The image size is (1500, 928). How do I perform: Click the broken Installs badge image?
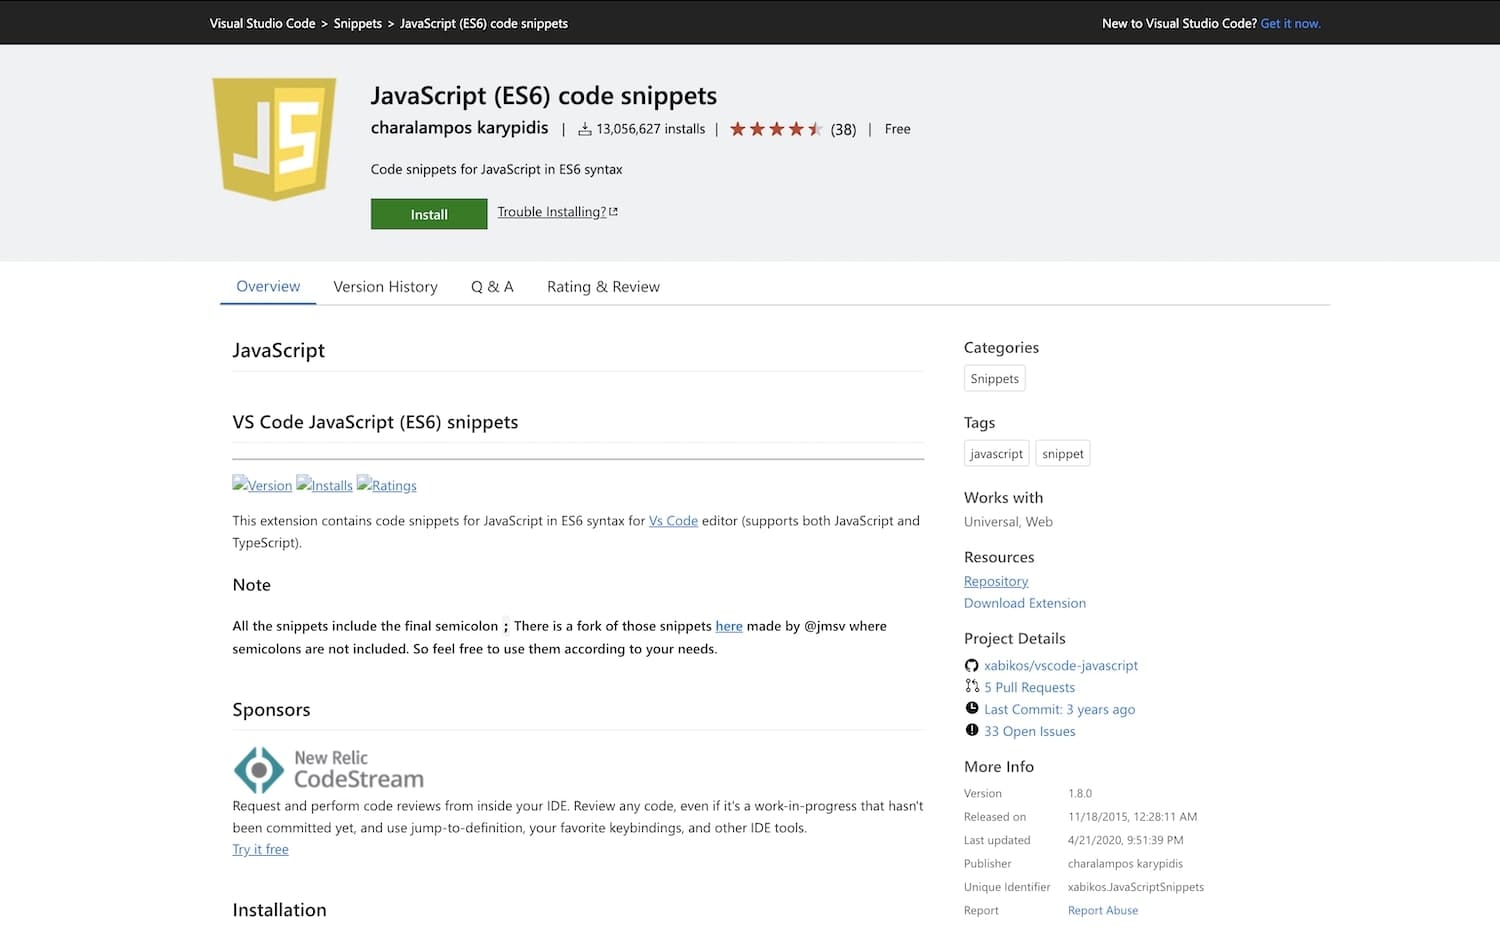click(x=324, y=485)
